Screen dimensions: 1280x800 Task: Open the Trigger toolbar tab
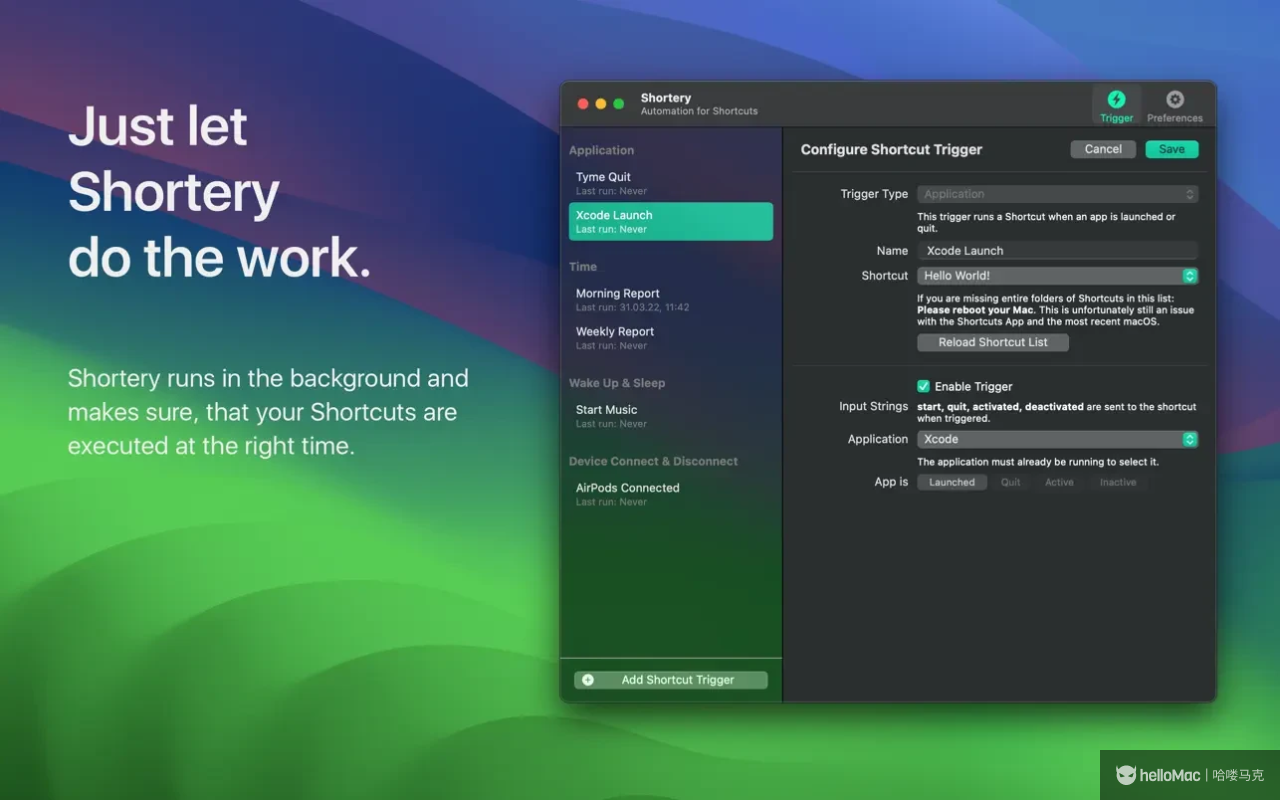(1116, 105)
